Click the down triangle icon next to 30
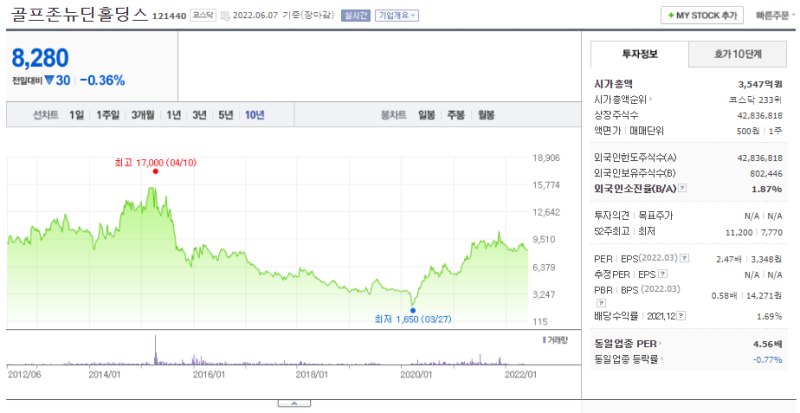 (49, 80)
